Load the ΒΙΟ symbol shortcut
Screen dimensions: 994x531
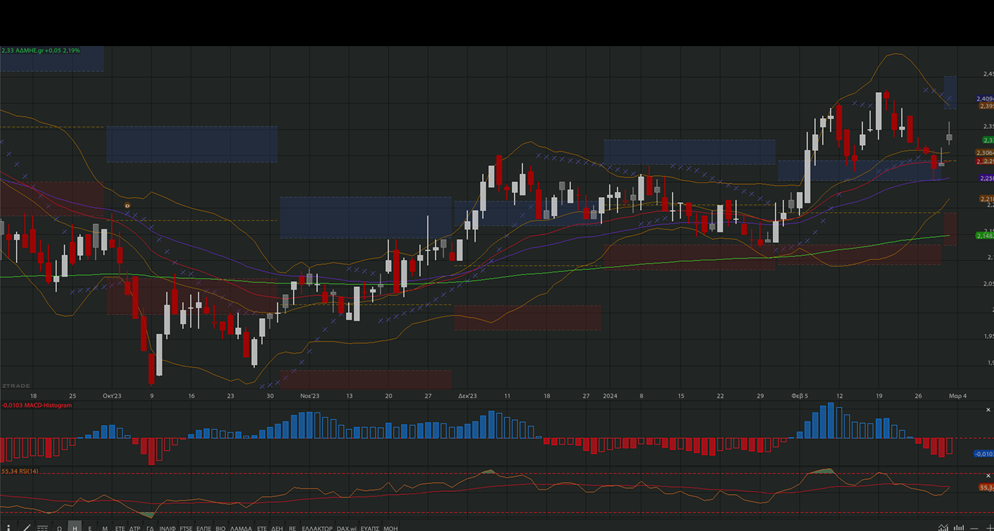point(221,528)
